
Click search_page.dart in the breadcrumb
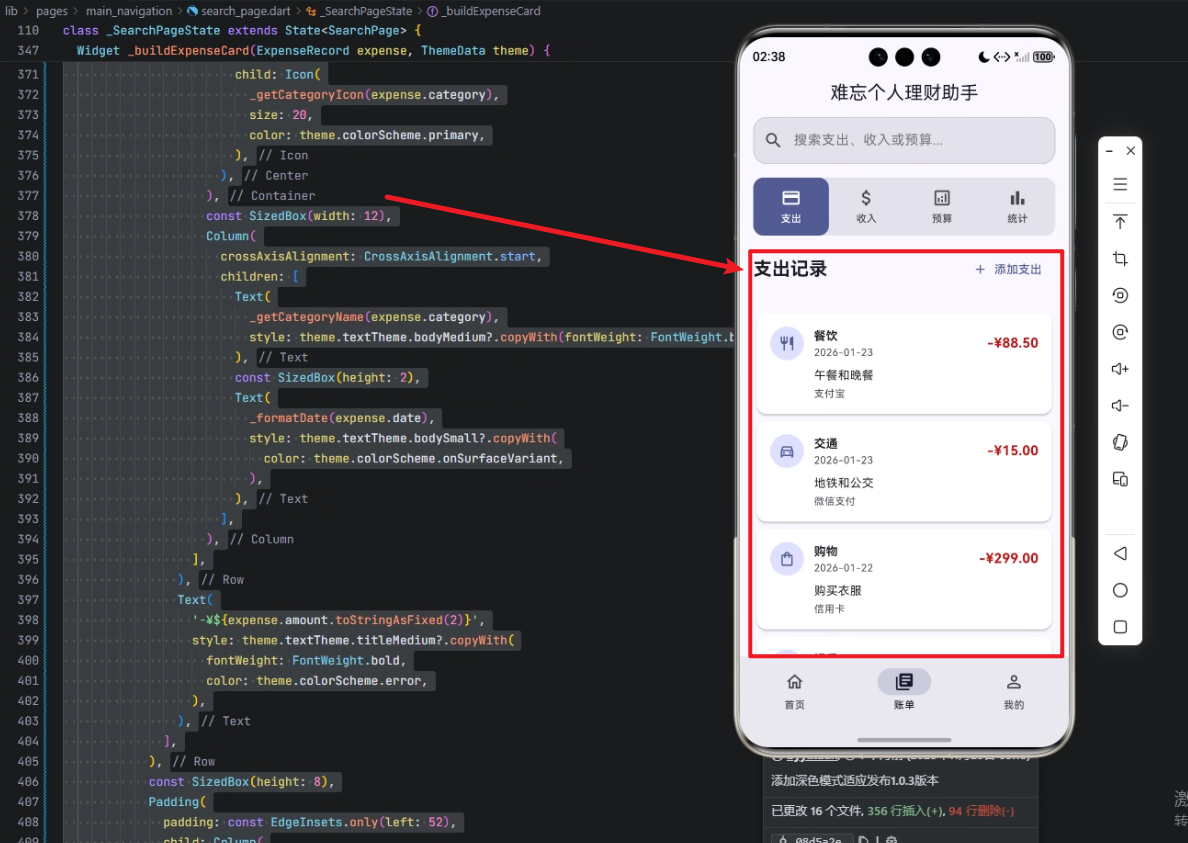click(245, 11)
